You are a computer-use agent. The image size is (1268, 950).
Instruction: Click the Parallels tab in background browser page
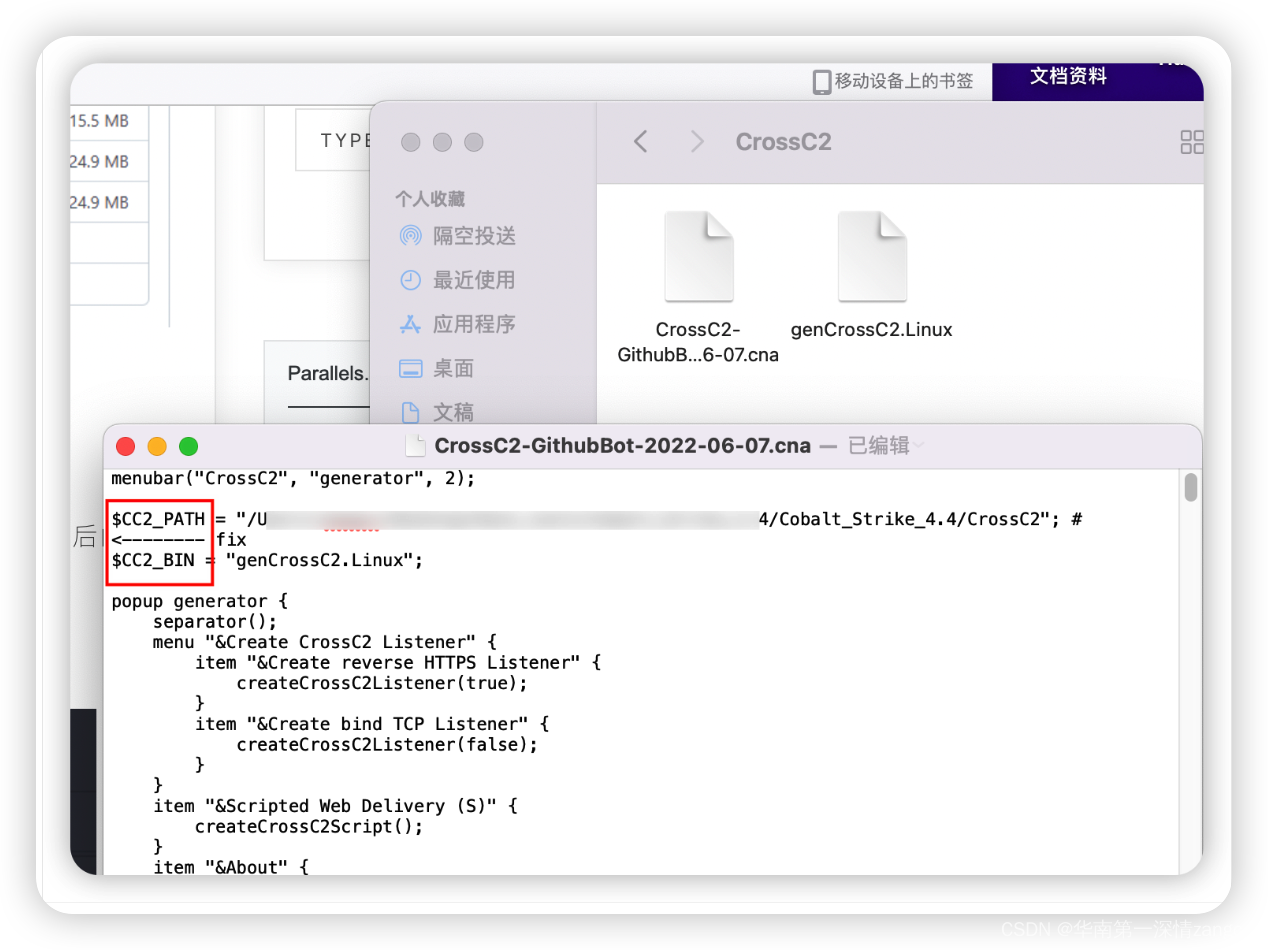(328, 373)
